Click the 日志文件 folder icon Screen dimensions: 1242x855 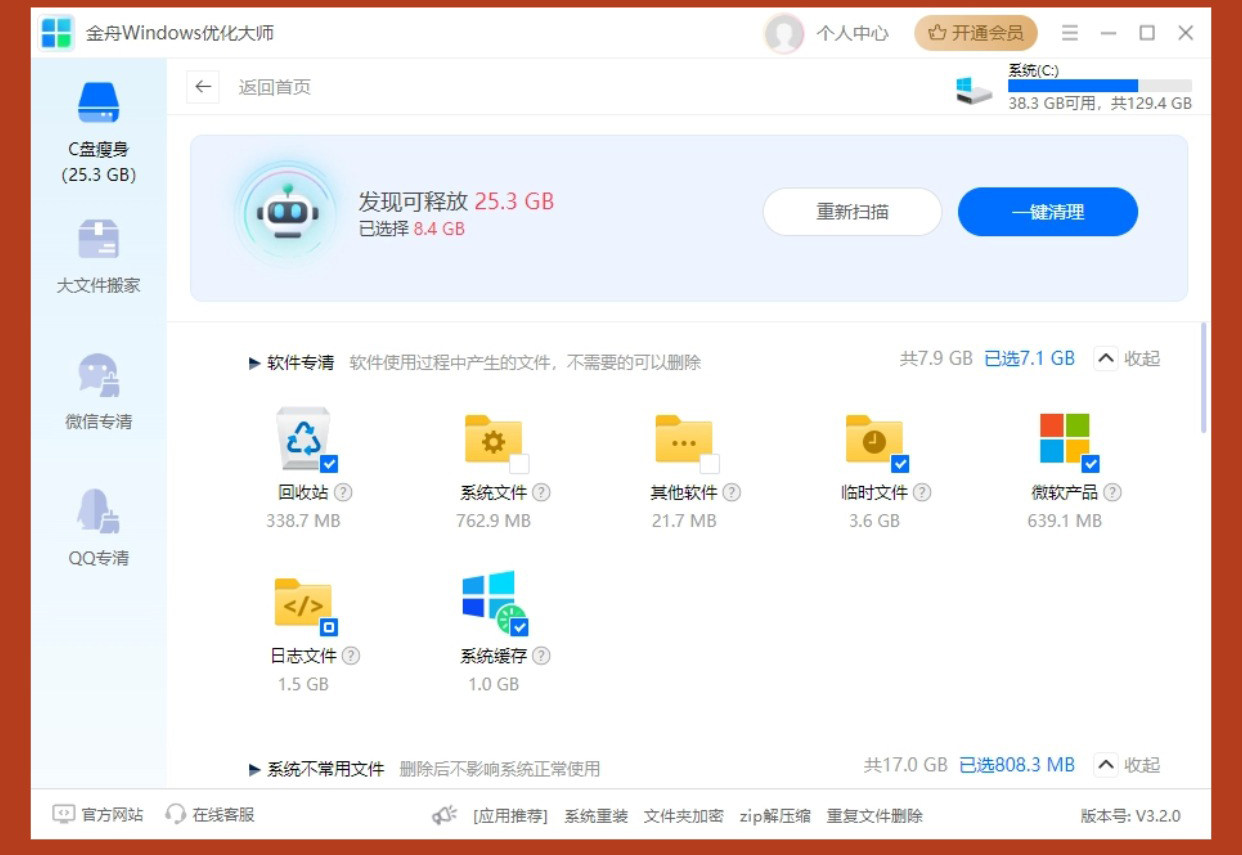(x=302, y=603)
